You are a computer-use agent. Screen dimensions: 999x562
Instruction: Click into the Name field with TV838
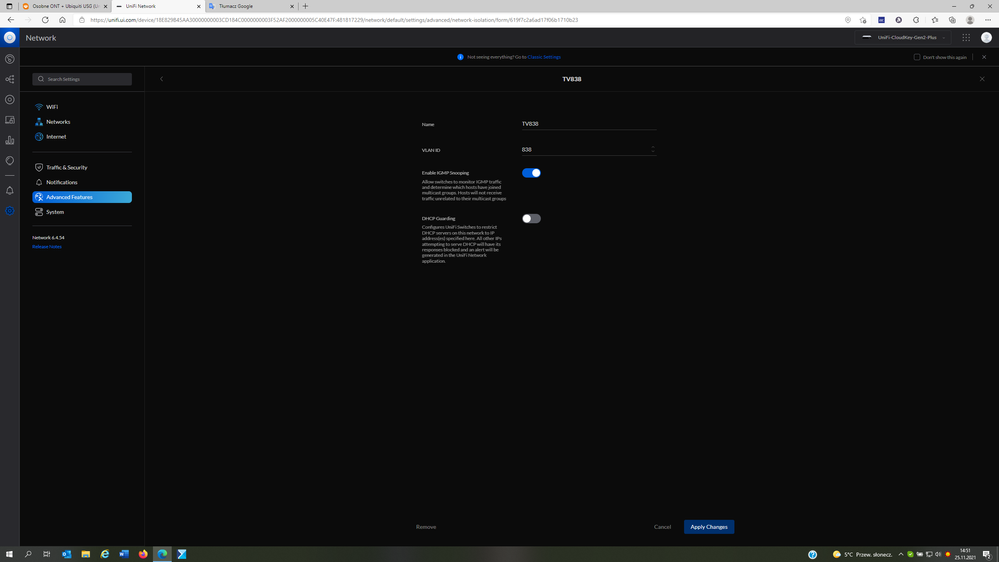587,124
